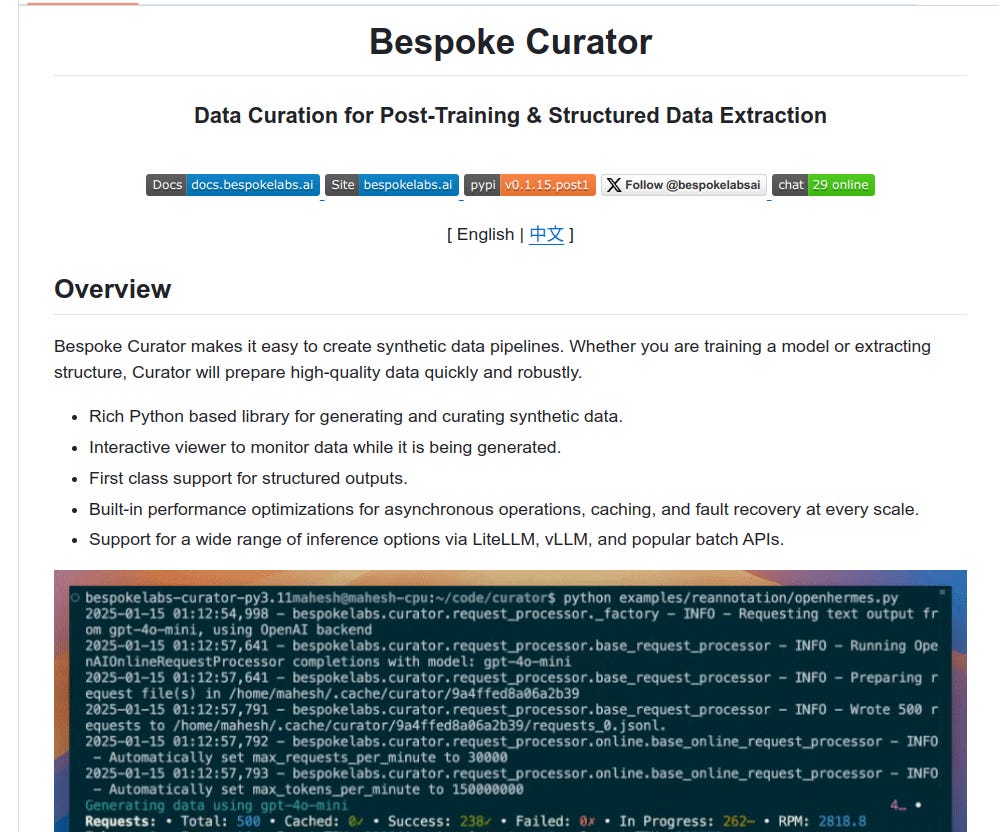999x832 pixels.
Task: Switch to the 中文 language link
Action: 547,234
